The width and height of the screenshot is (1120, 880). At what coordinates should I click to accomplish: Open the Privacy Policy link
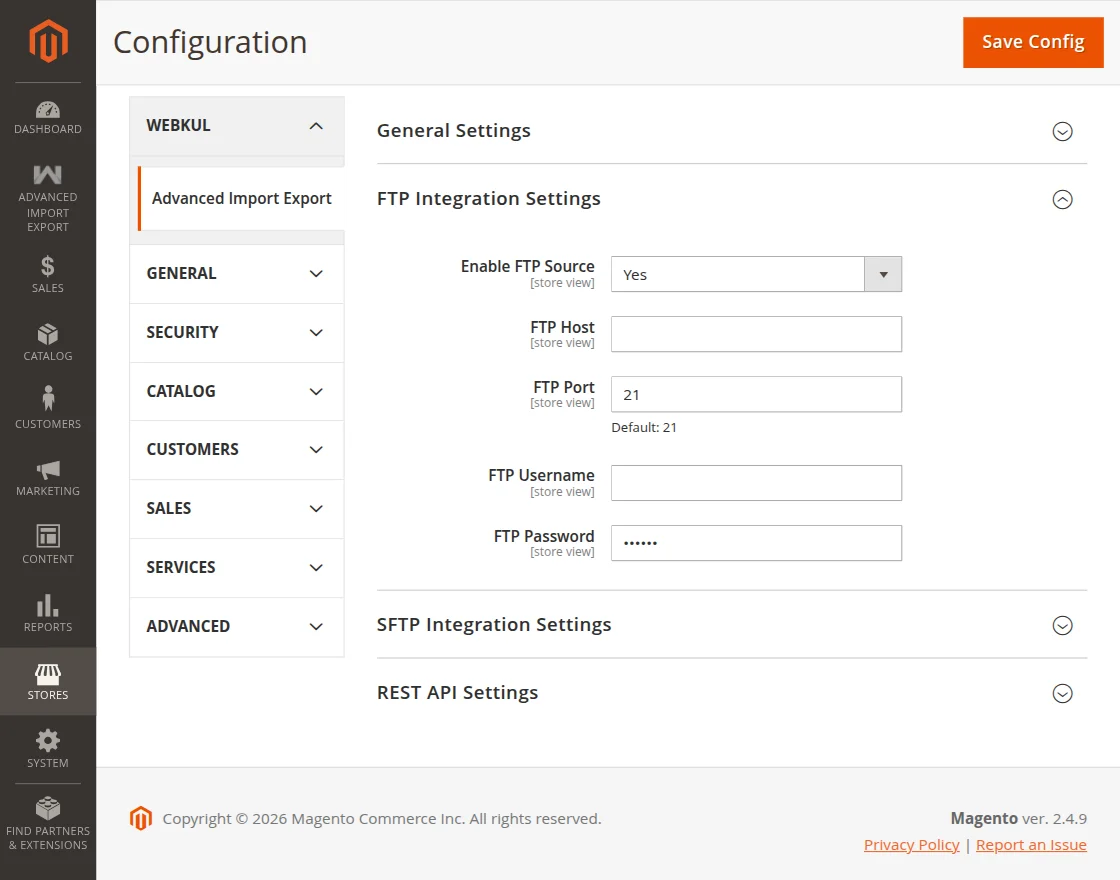(x=911, y=845)
